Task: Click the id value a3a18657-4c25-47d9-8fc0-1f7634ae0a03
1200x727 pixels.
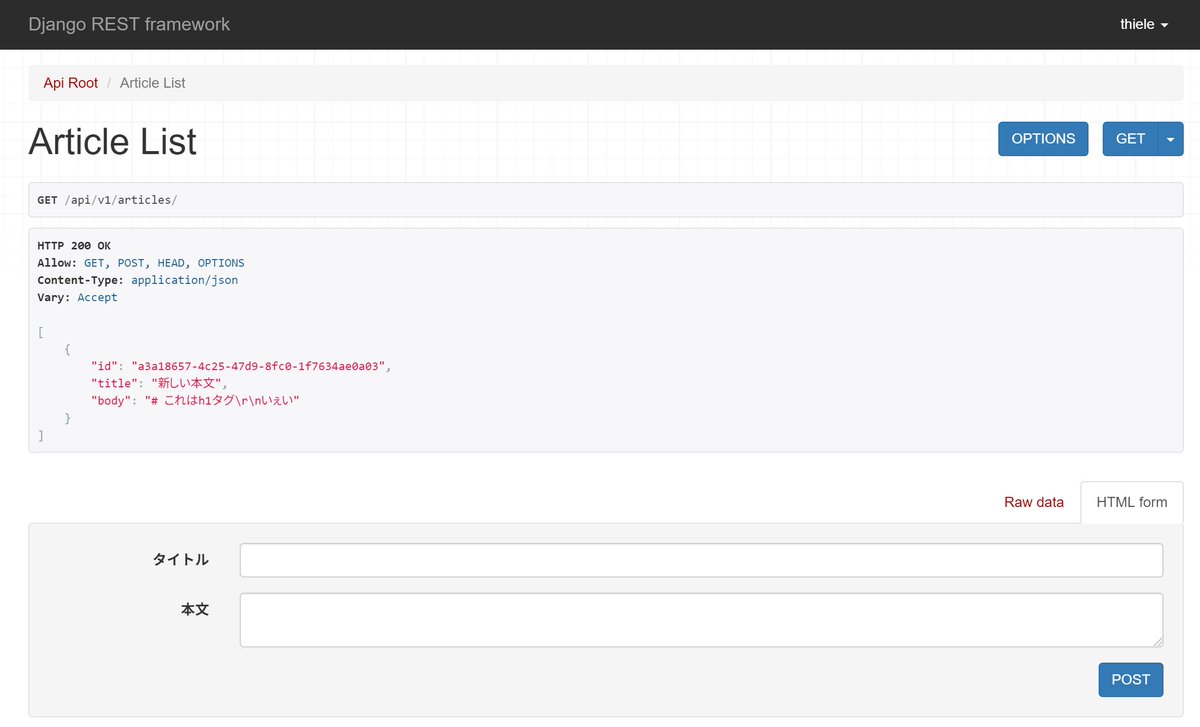Action: point(258,366)
